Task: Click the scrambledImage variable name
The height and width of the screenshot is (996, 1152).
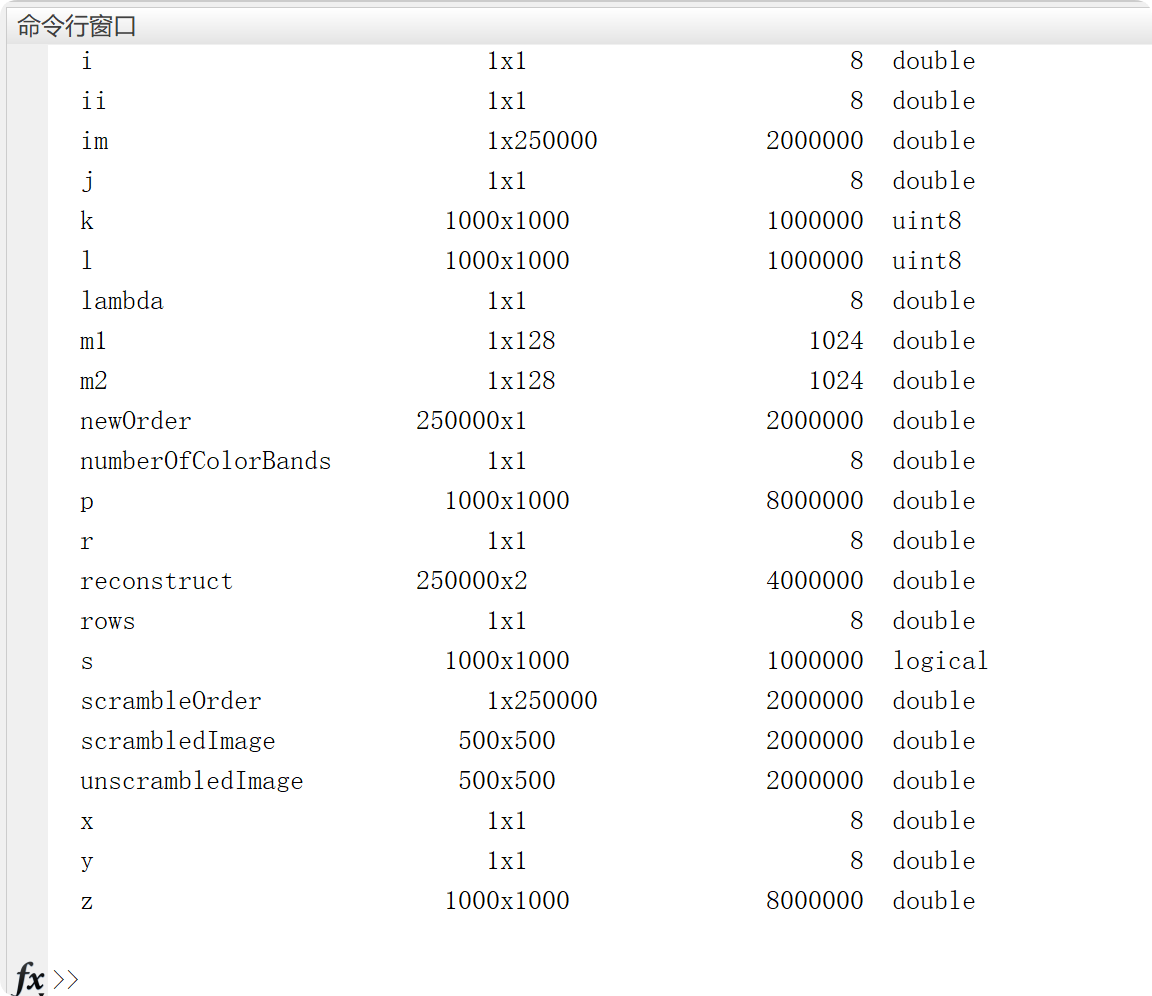Action: pos(177,741)
